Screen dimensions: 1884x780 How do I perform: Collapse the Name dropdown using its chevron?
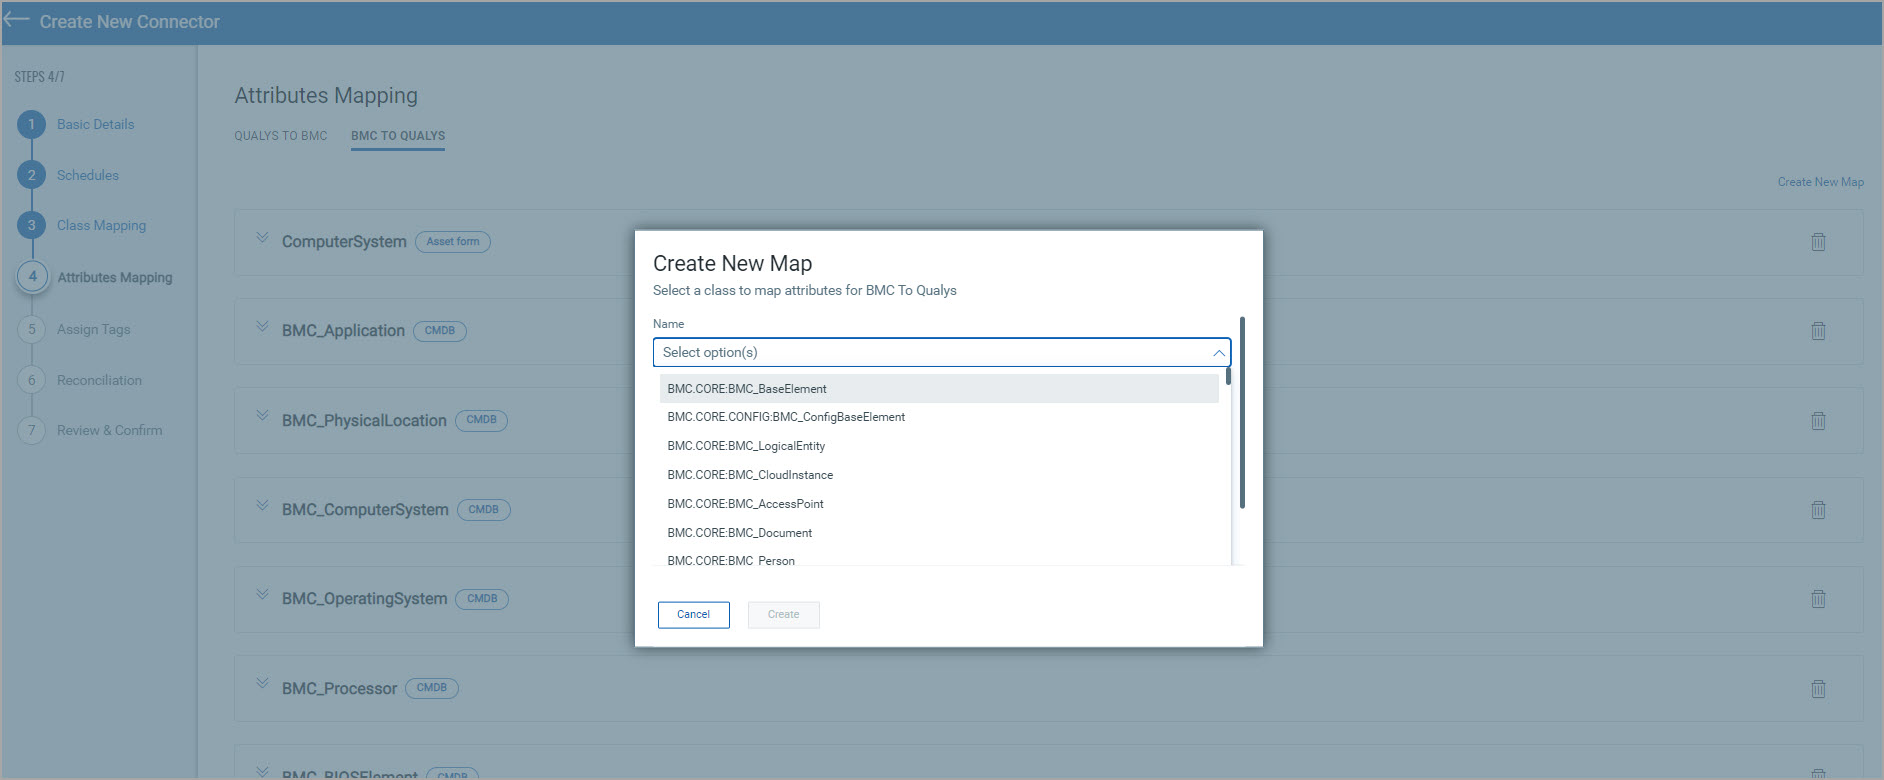[x=1218, y=353]
